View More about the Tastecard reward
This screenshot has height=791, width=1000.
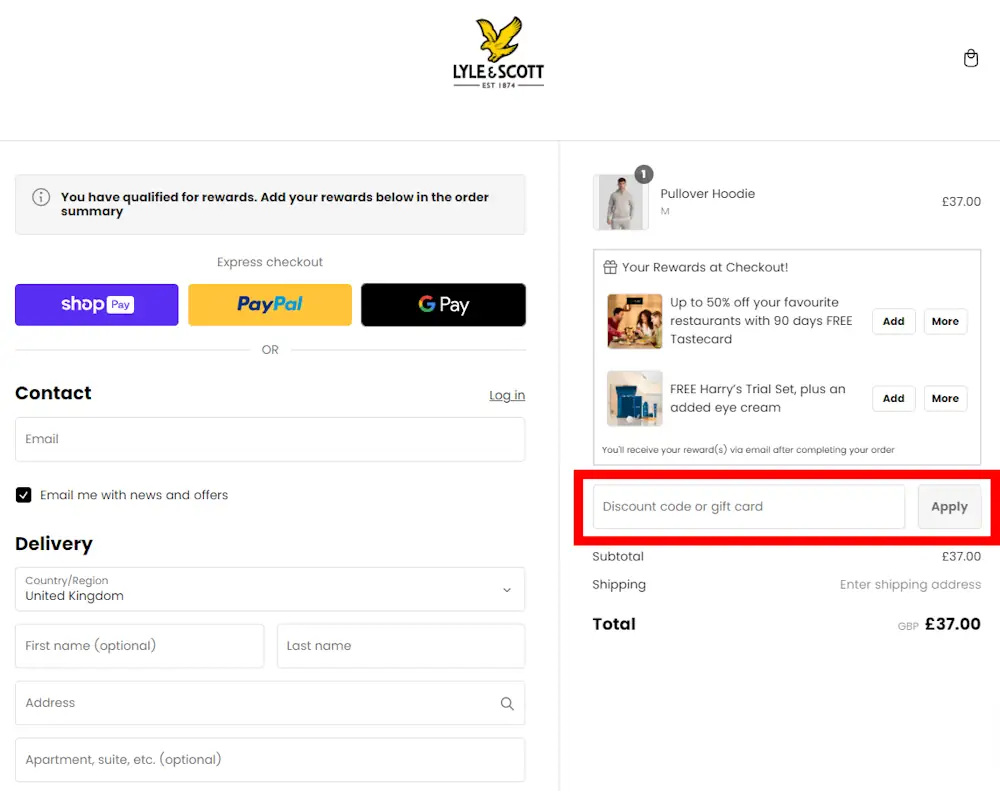(x=945, y=322)
